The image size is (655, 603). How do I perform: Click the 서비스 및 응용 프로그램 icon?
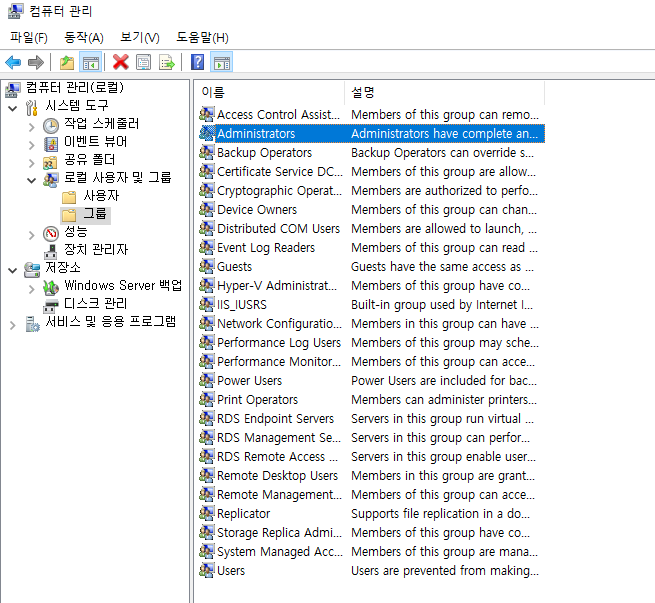[x=32, y=324]
